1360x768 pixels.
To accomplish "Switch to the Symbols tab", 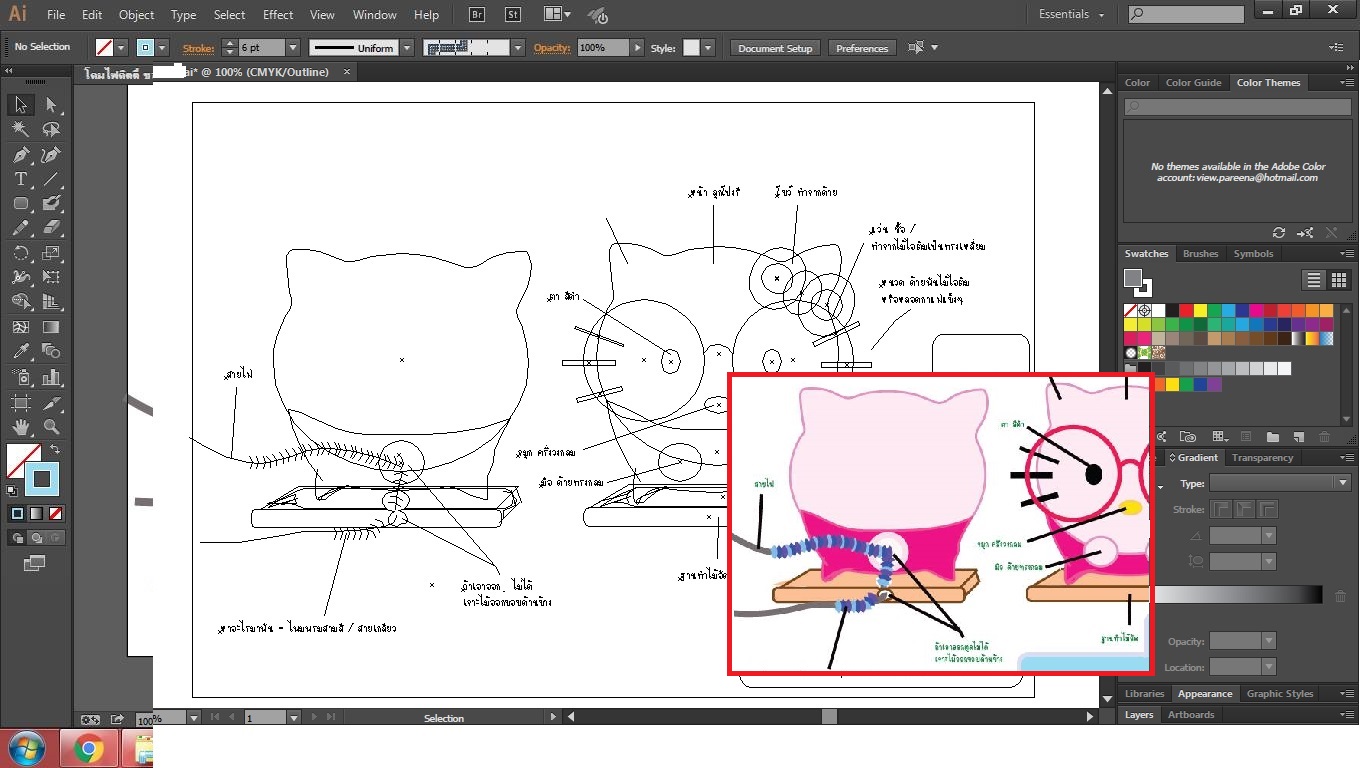I will pos(1253,254).
